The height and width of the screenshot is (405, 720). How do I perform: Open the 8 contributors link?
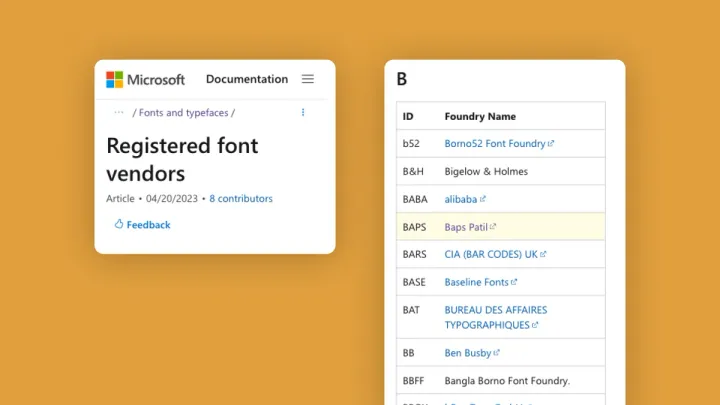pyautogui.click(x=241, y=198)
